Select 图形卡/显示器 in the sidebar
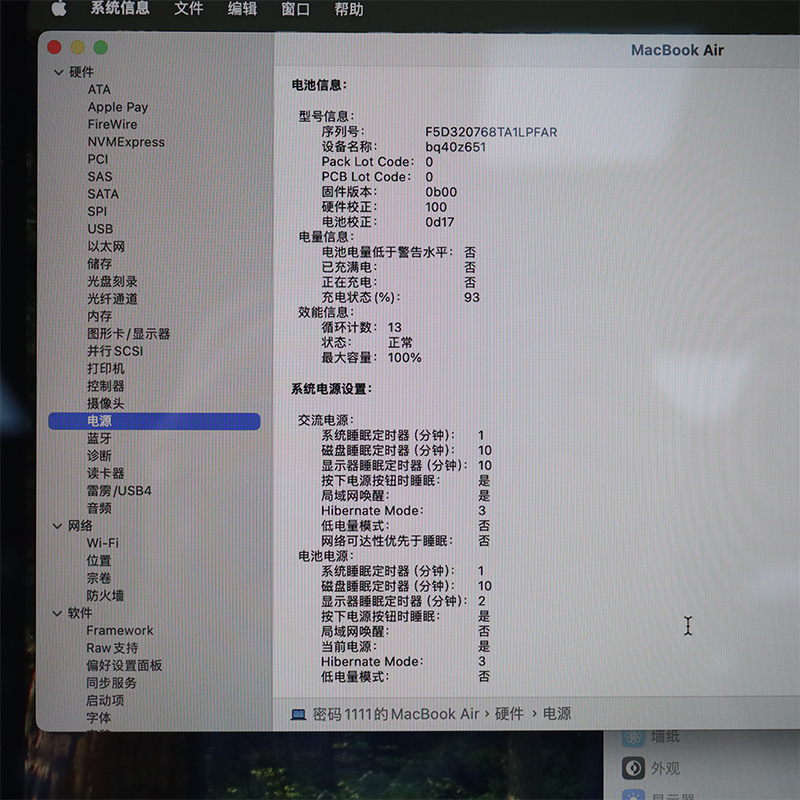The width and height of the screenshot is (800, 800). coord(129,334)
